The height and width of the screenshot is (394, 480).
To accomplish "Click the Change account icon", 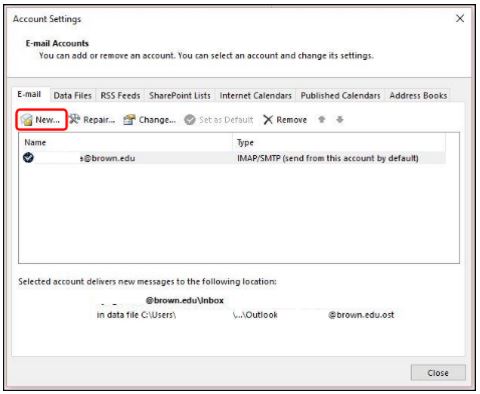I will (129, 119).
